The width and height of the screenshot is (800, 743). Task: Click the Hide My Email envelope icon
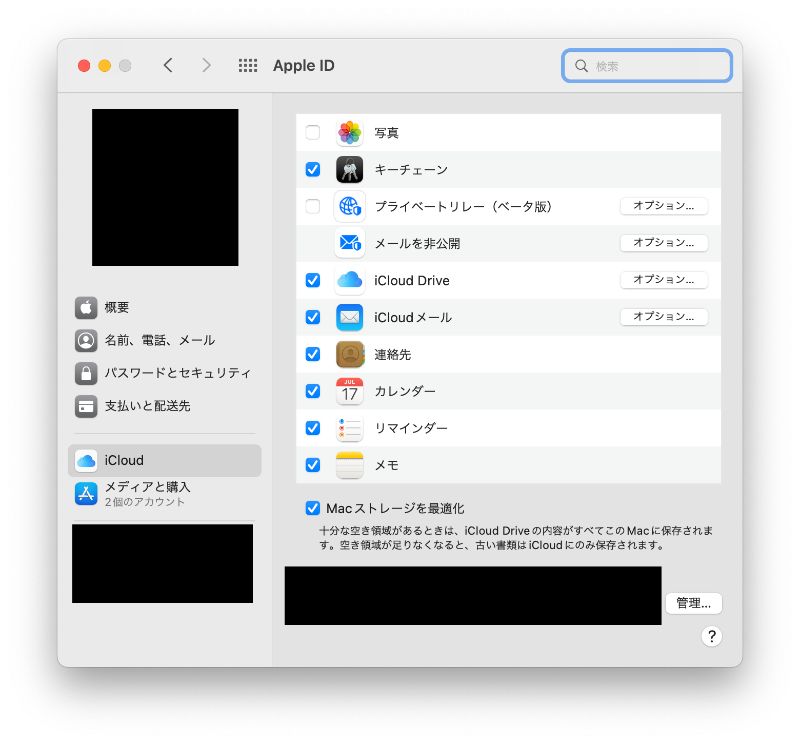click(x=349, y=243)
